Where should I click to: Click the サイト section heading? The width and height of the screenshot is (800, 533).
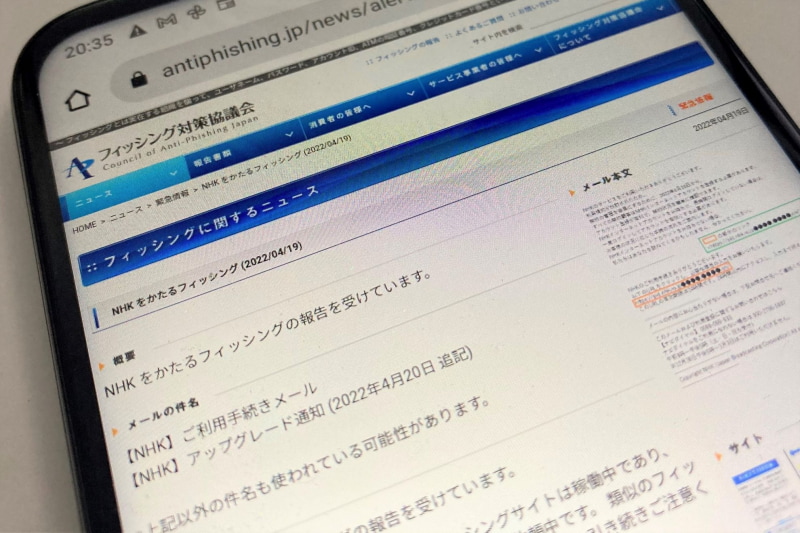[745, 445]
